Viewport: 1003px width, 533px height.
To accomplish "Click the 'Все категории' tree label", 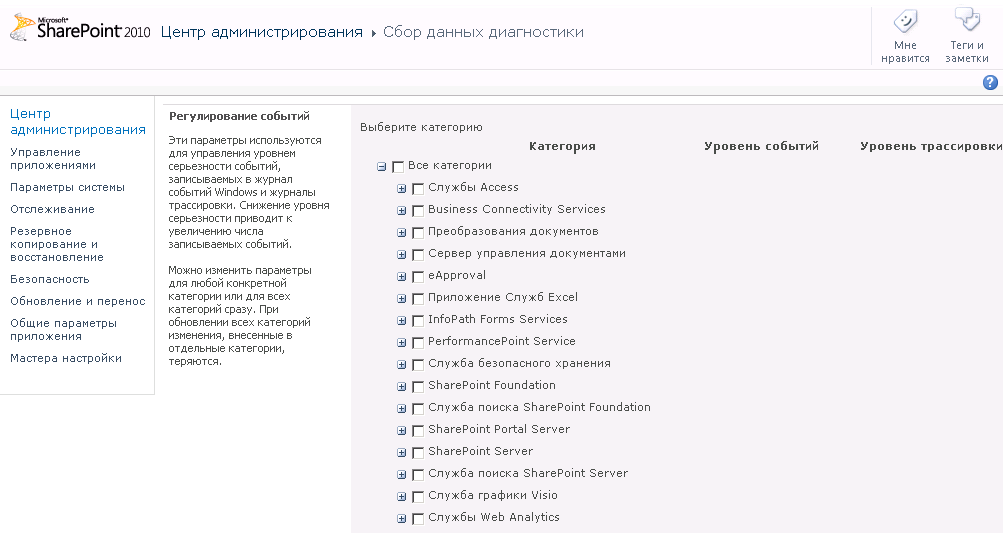I will point(450,166).
